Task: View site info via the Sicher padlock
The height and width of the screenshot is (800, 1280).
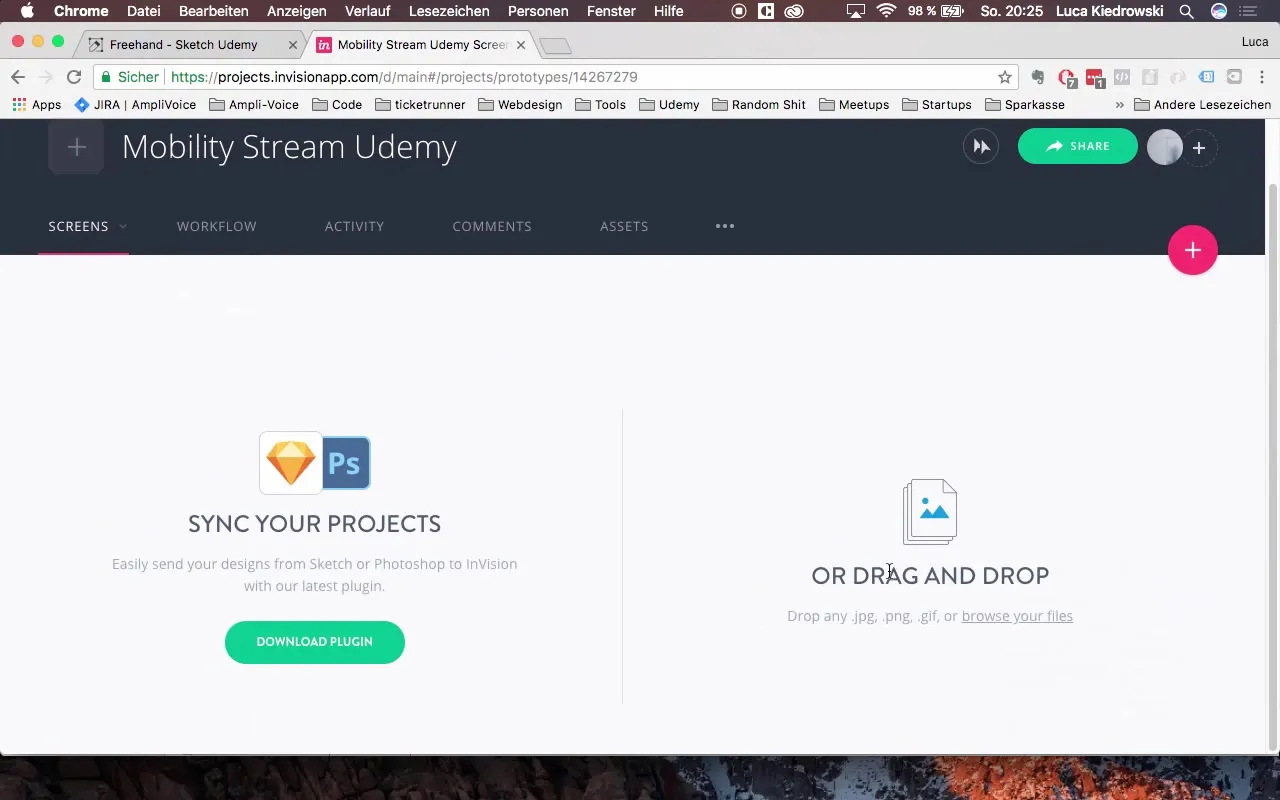Action: [x=130, y=77]
